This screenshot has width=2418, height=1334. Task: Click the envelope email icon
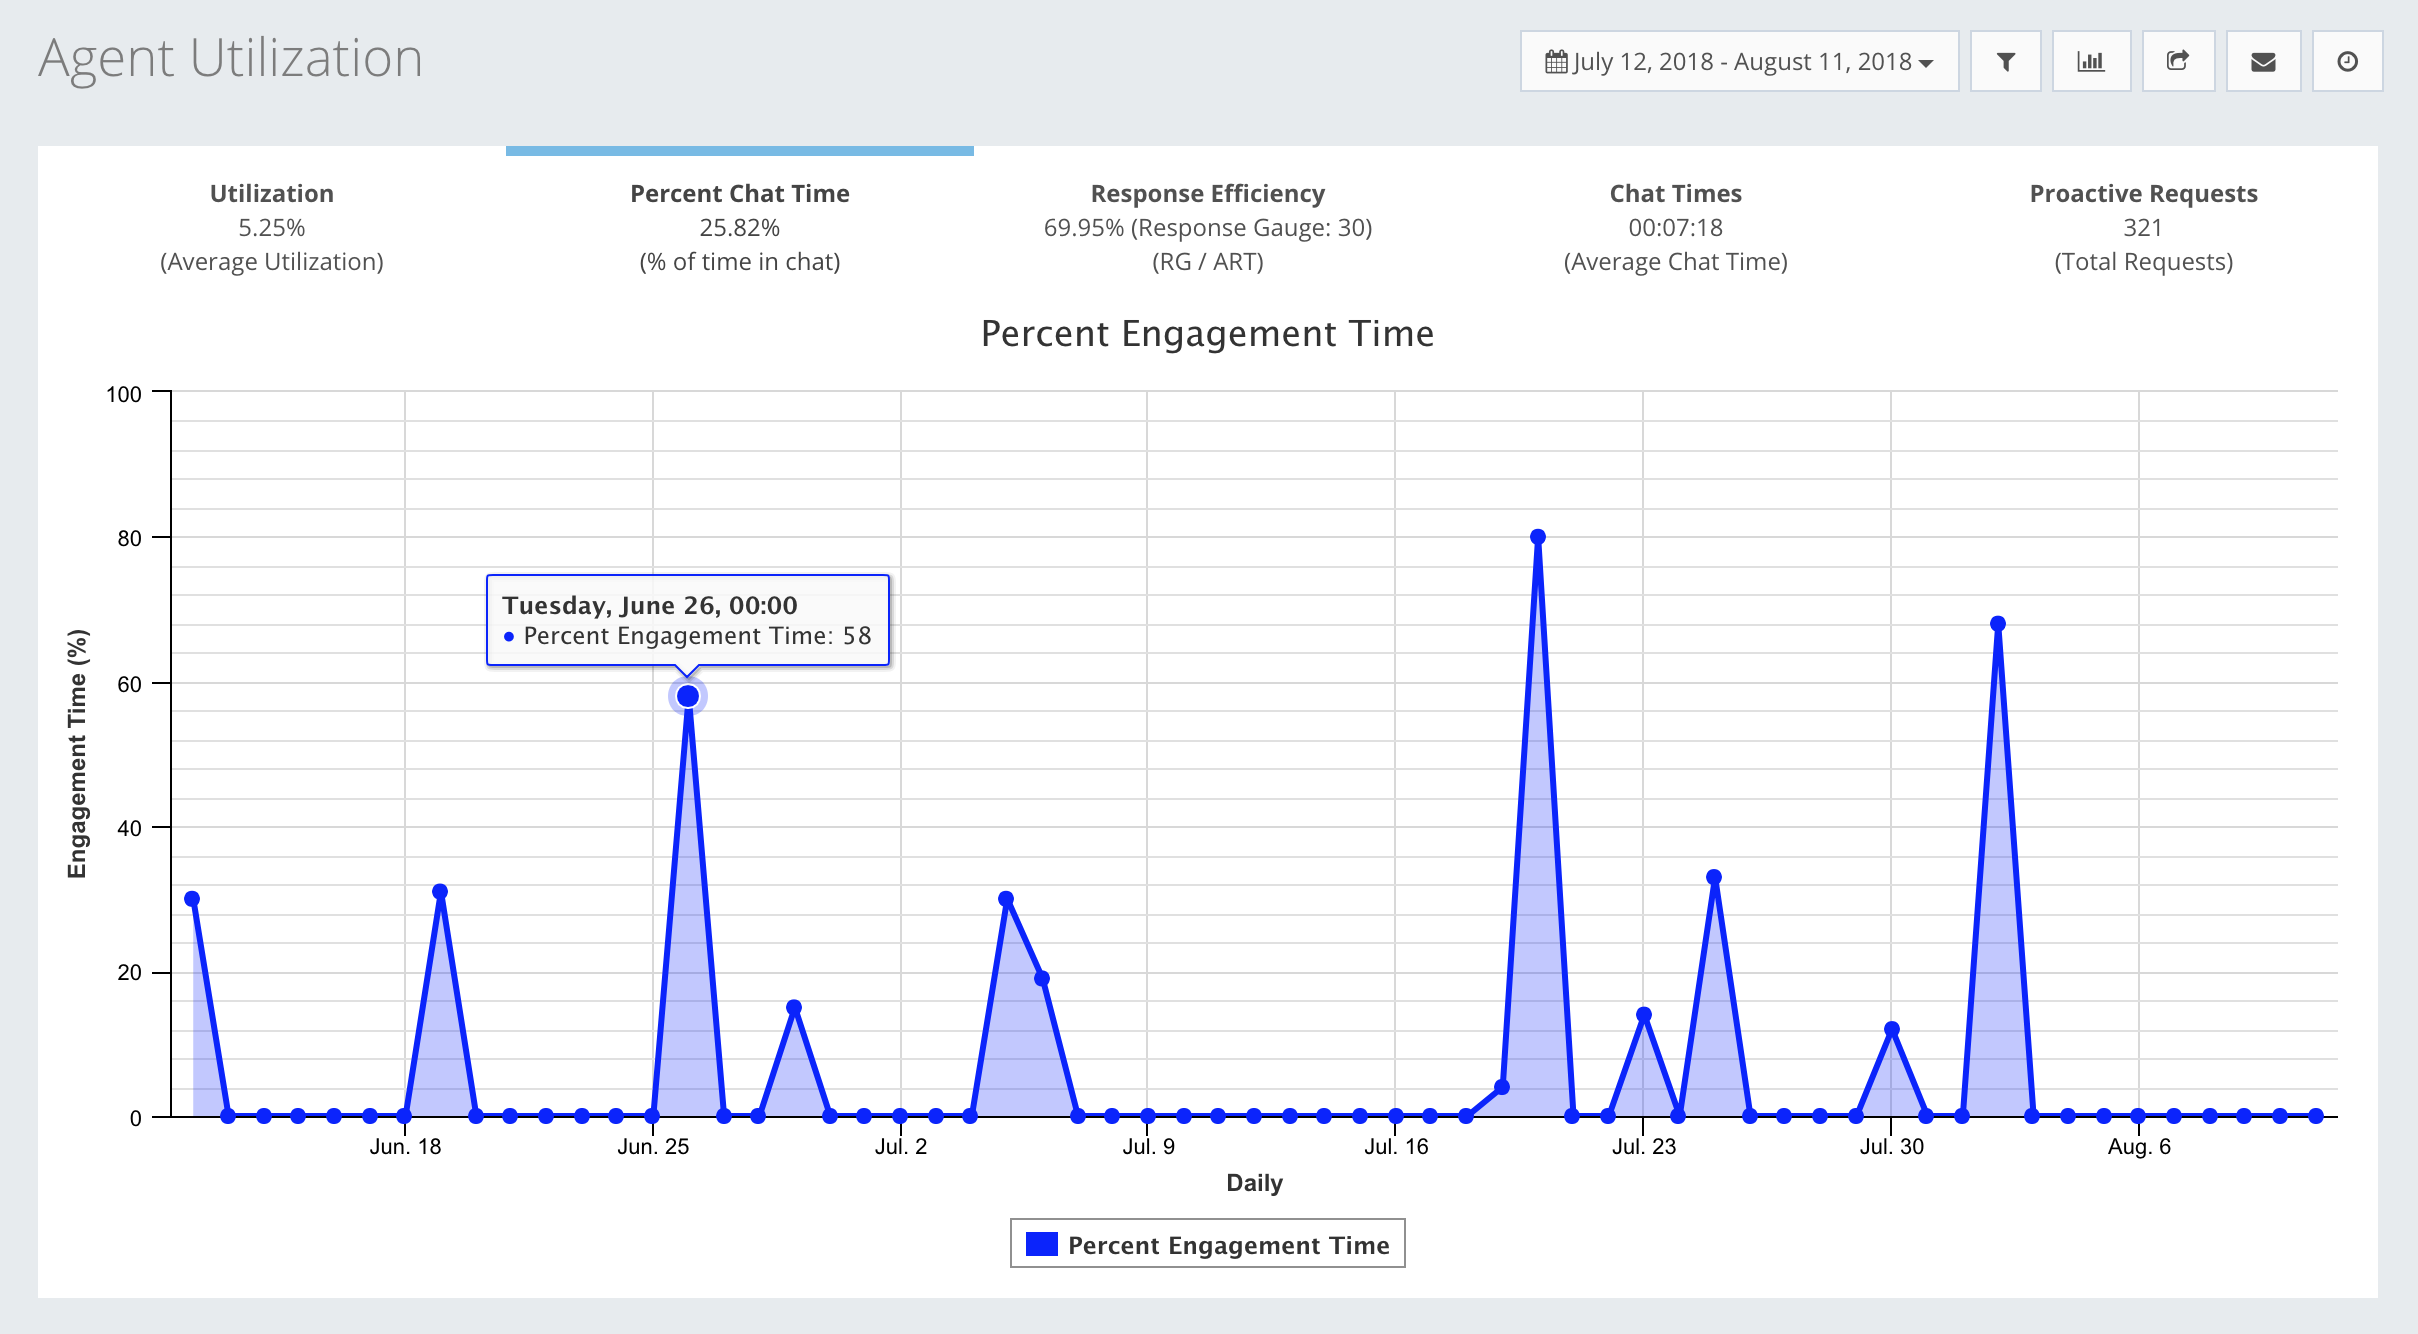[2263, 62]
